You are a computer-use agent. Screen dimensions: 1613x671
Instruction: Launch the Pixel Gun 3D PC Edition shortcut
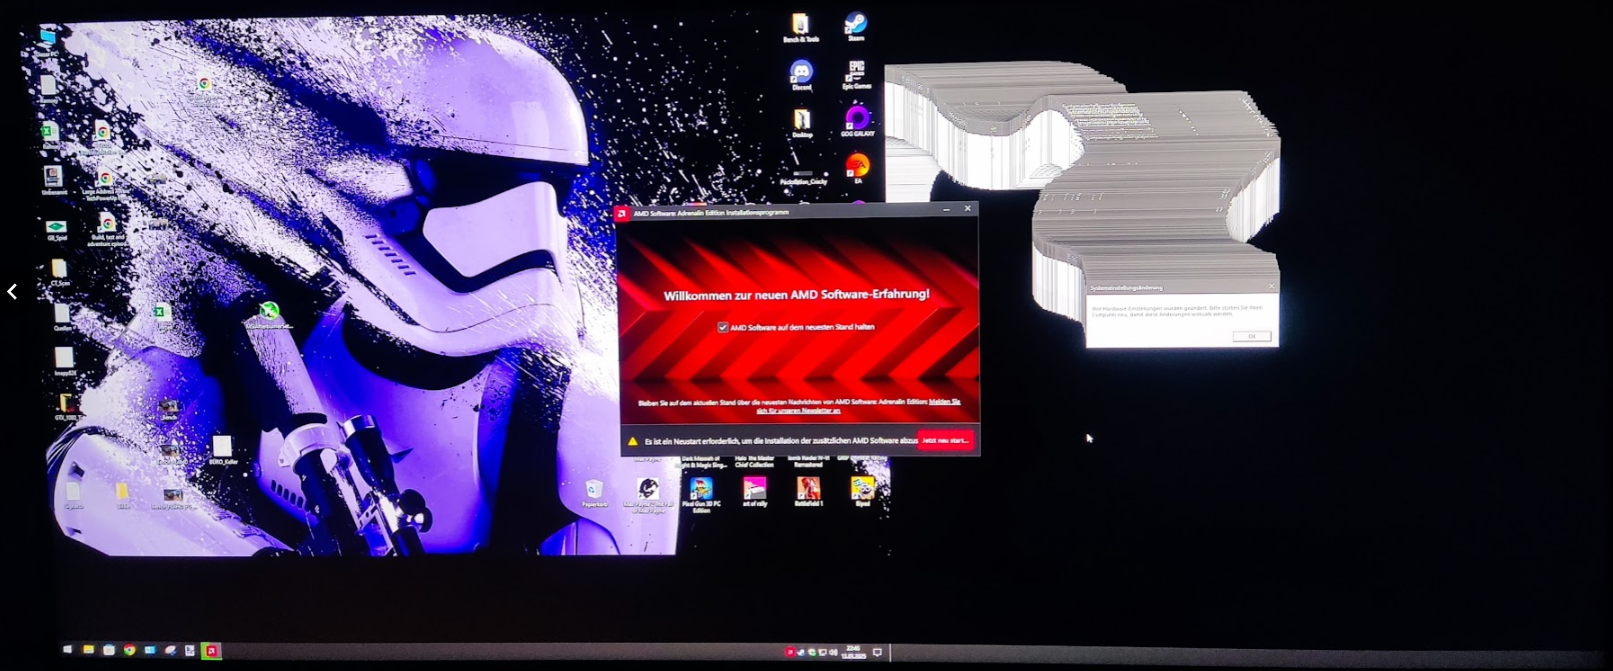point(701,494)
